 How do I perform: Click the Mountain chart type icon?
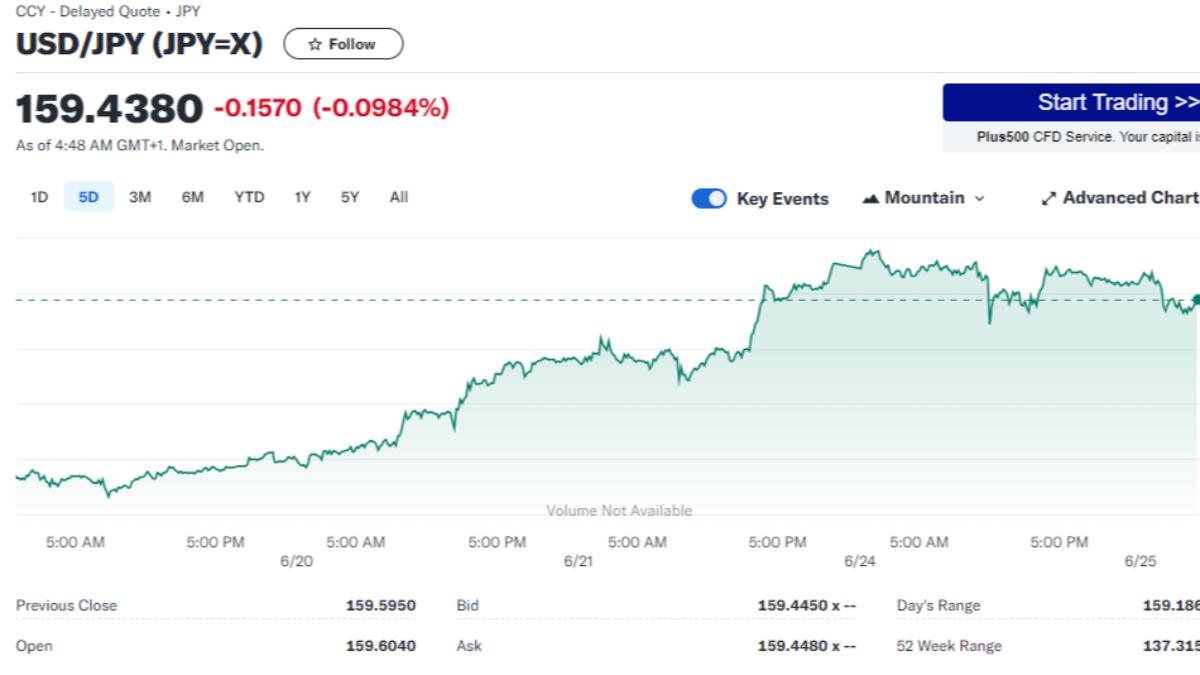(870, 198)
